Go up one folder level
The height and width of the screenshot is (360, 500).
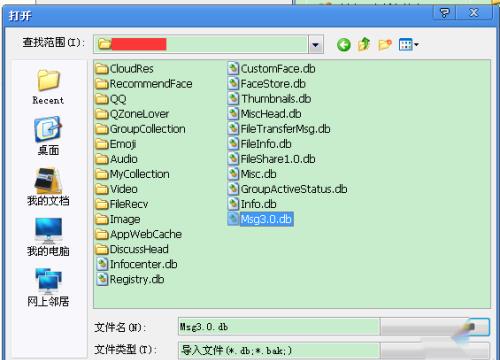pos(364,44)
